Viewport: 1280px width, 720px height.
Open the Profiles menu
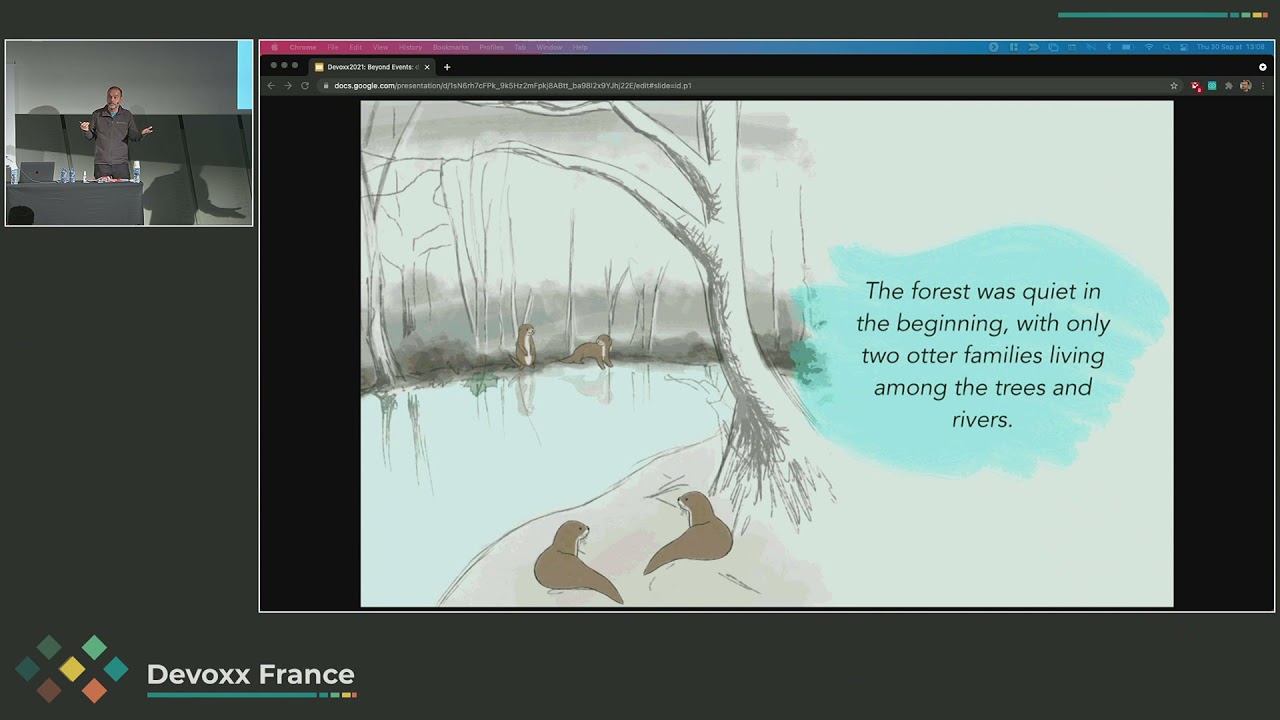pyautogui.click(x=491, y=47)
